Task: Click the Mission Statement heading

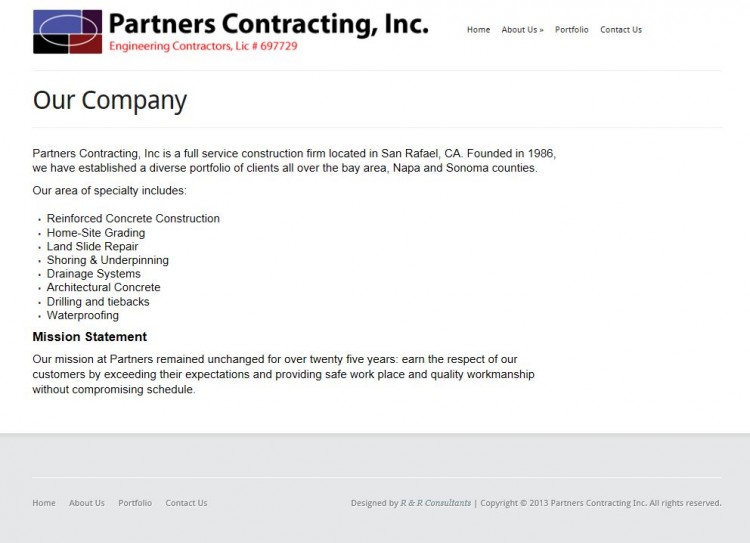Action: pyautogui.click(x=90, y=337)
